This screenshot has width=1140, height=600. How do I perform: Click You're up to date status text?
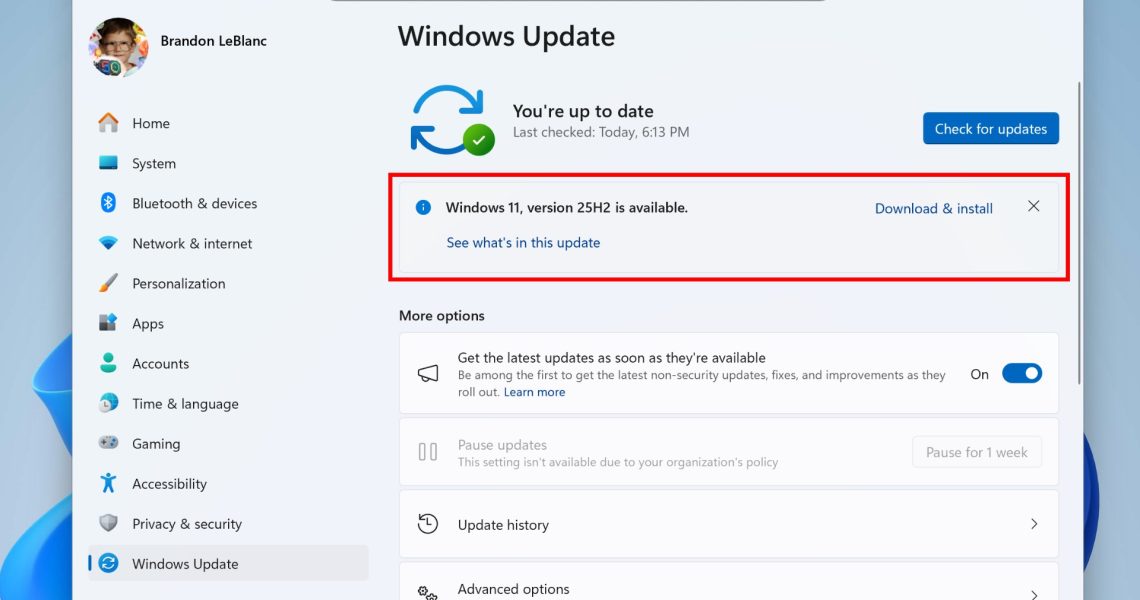(x=583, y=111)
